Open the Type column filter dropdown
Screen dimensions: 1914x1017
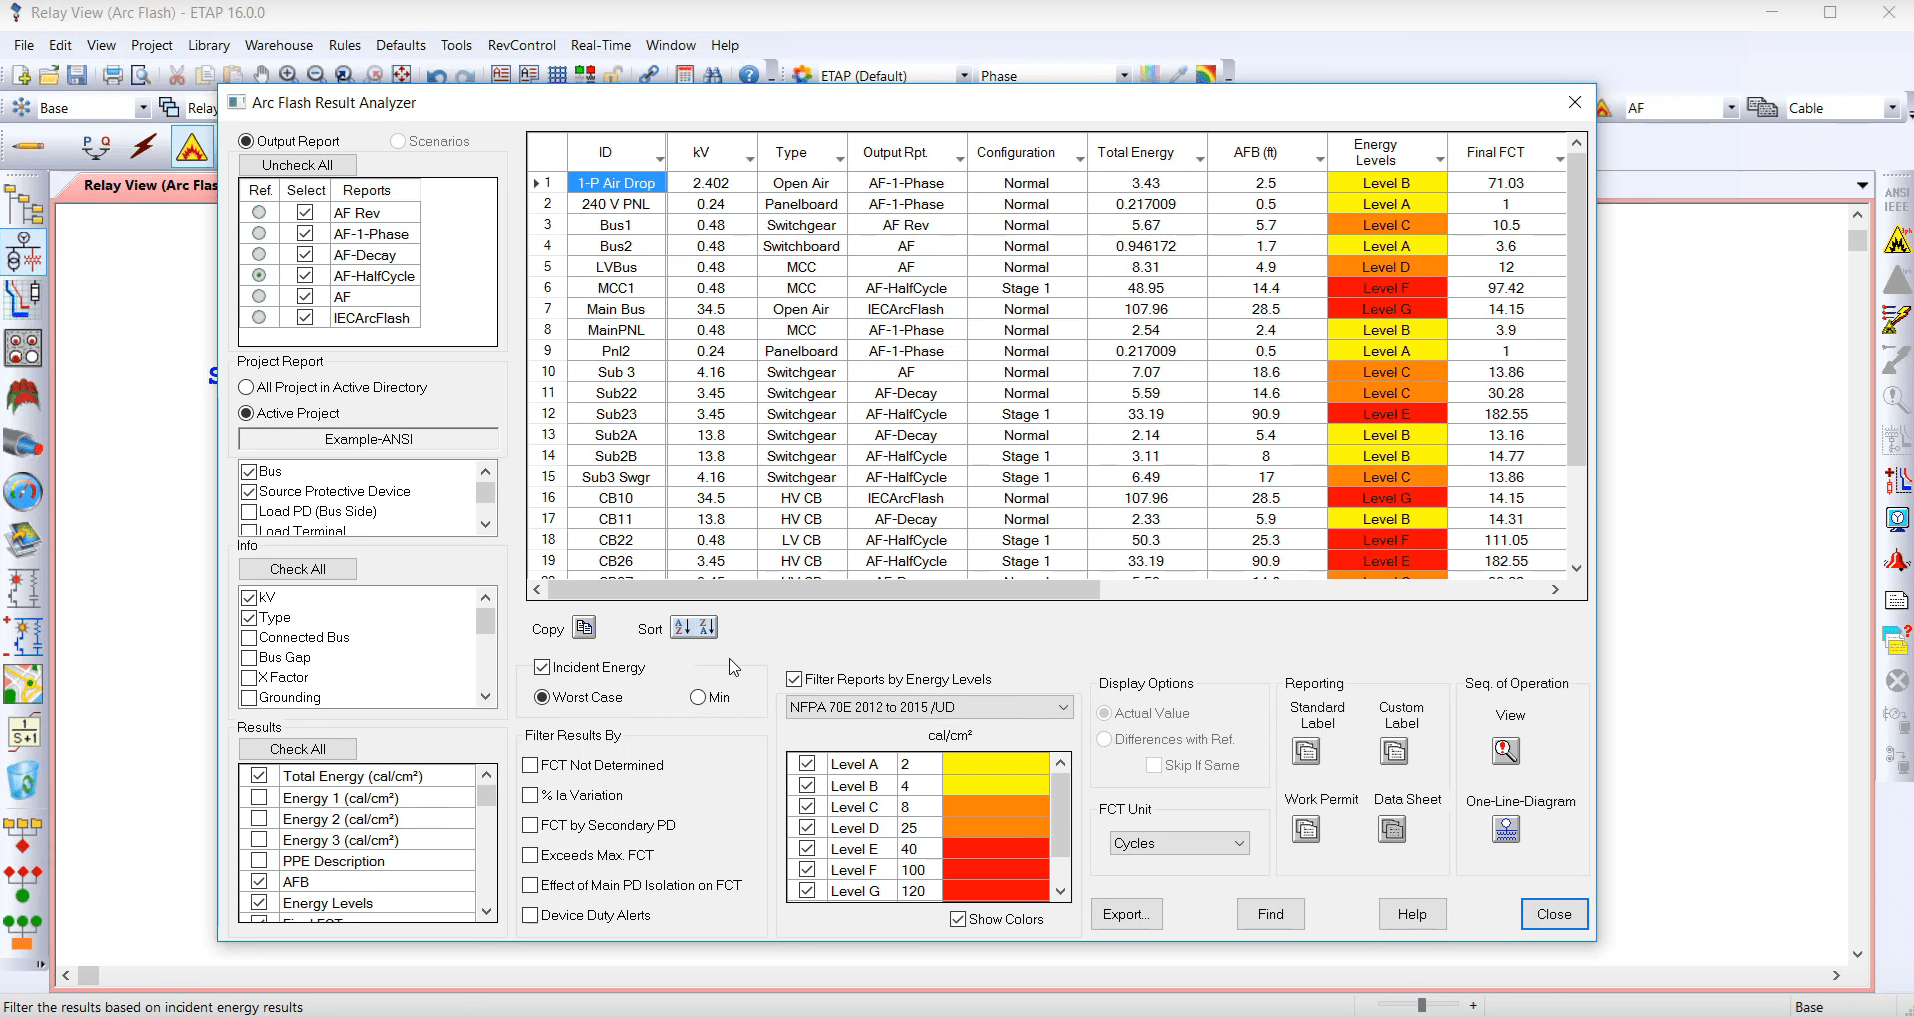(840, 160)
